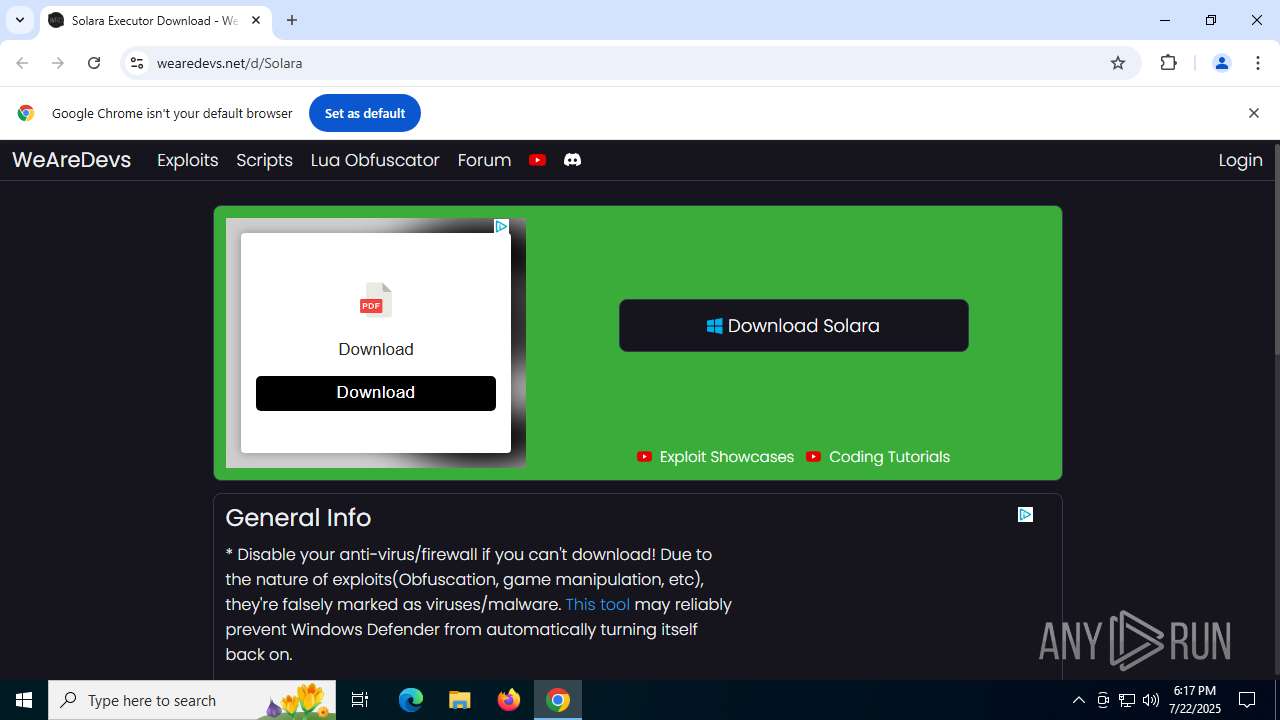The height and width of the screenshot is (720, 1280).
Task: Click the black Download button in the ad
Action: [x=376, y=393]
